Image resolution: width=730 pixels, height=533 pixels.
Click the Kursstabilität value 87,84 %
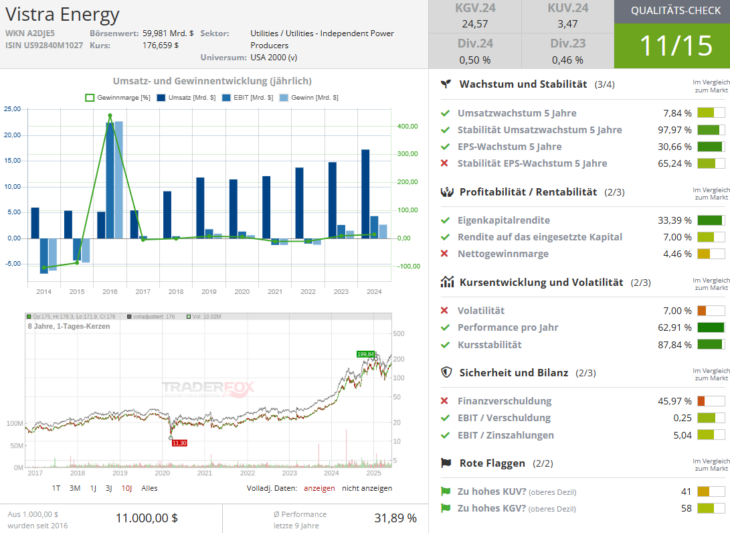point(675,344)
